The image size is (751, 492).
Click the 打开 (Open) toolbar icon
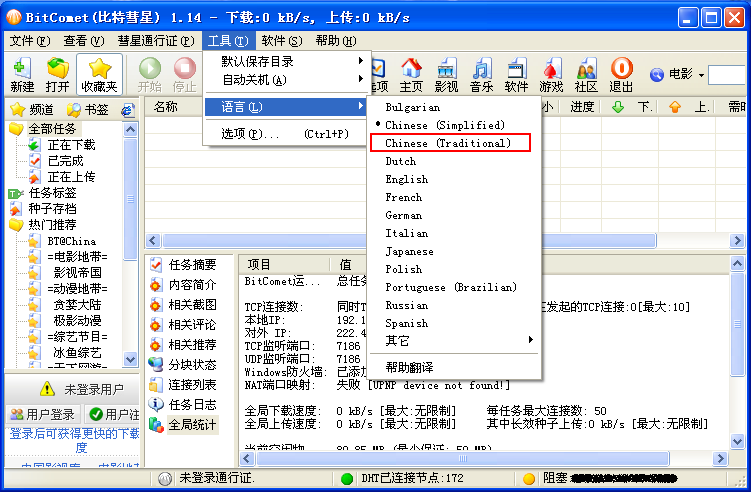click(57, 75)
